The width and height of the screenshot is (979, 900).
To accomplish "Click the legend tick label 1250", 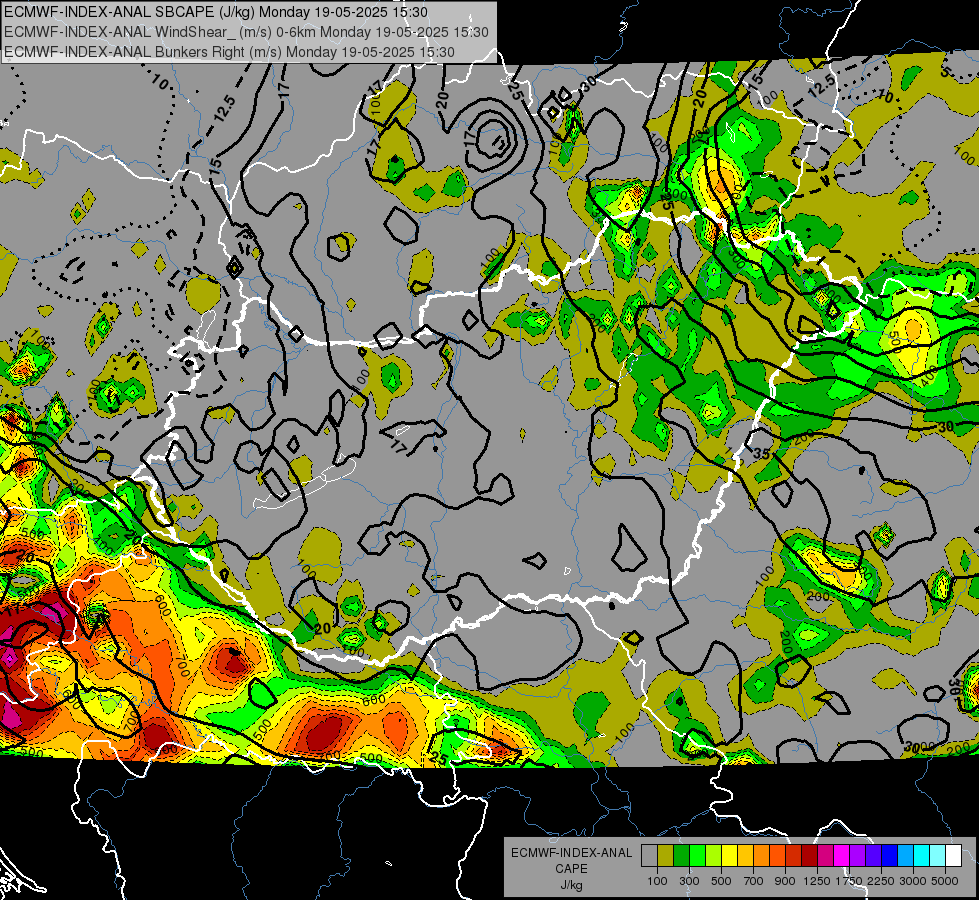I will pyautogui.click(x=817, y=881).
